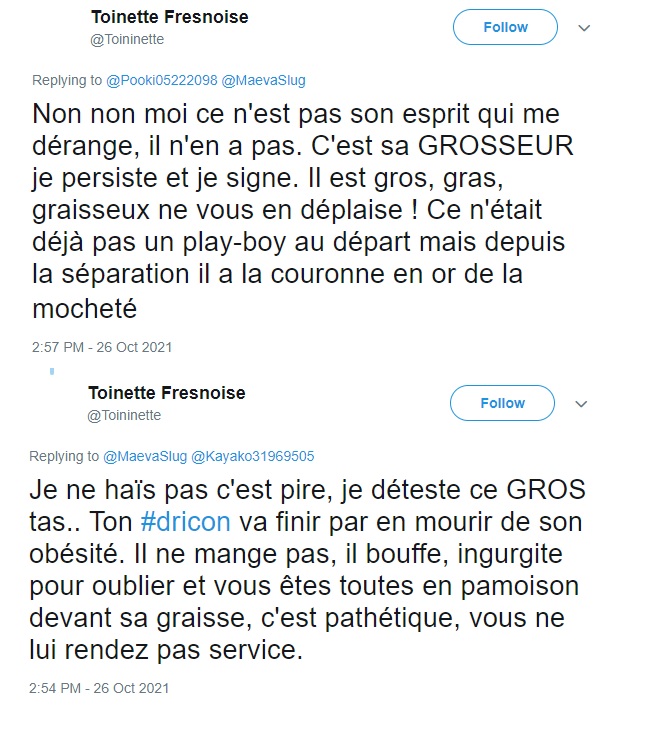Click the display name on the 2:54 PM tweet
This screenshot has height=739, width=645.
coord(166,393)
